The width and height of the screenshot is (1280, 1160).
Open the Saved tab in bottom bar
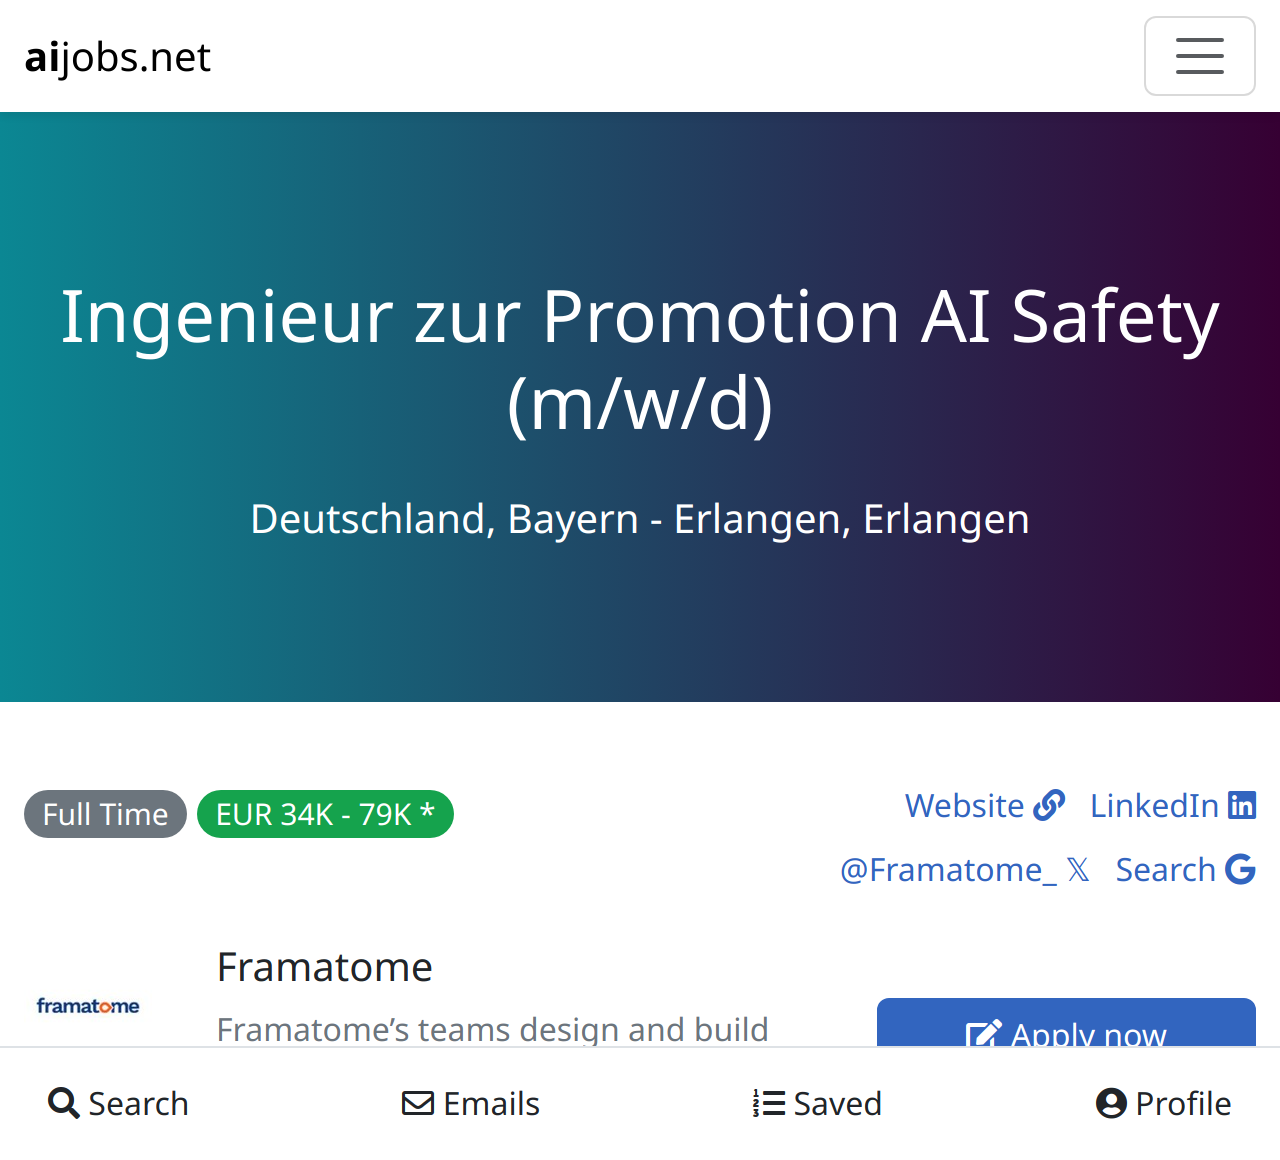(817, 1103)
